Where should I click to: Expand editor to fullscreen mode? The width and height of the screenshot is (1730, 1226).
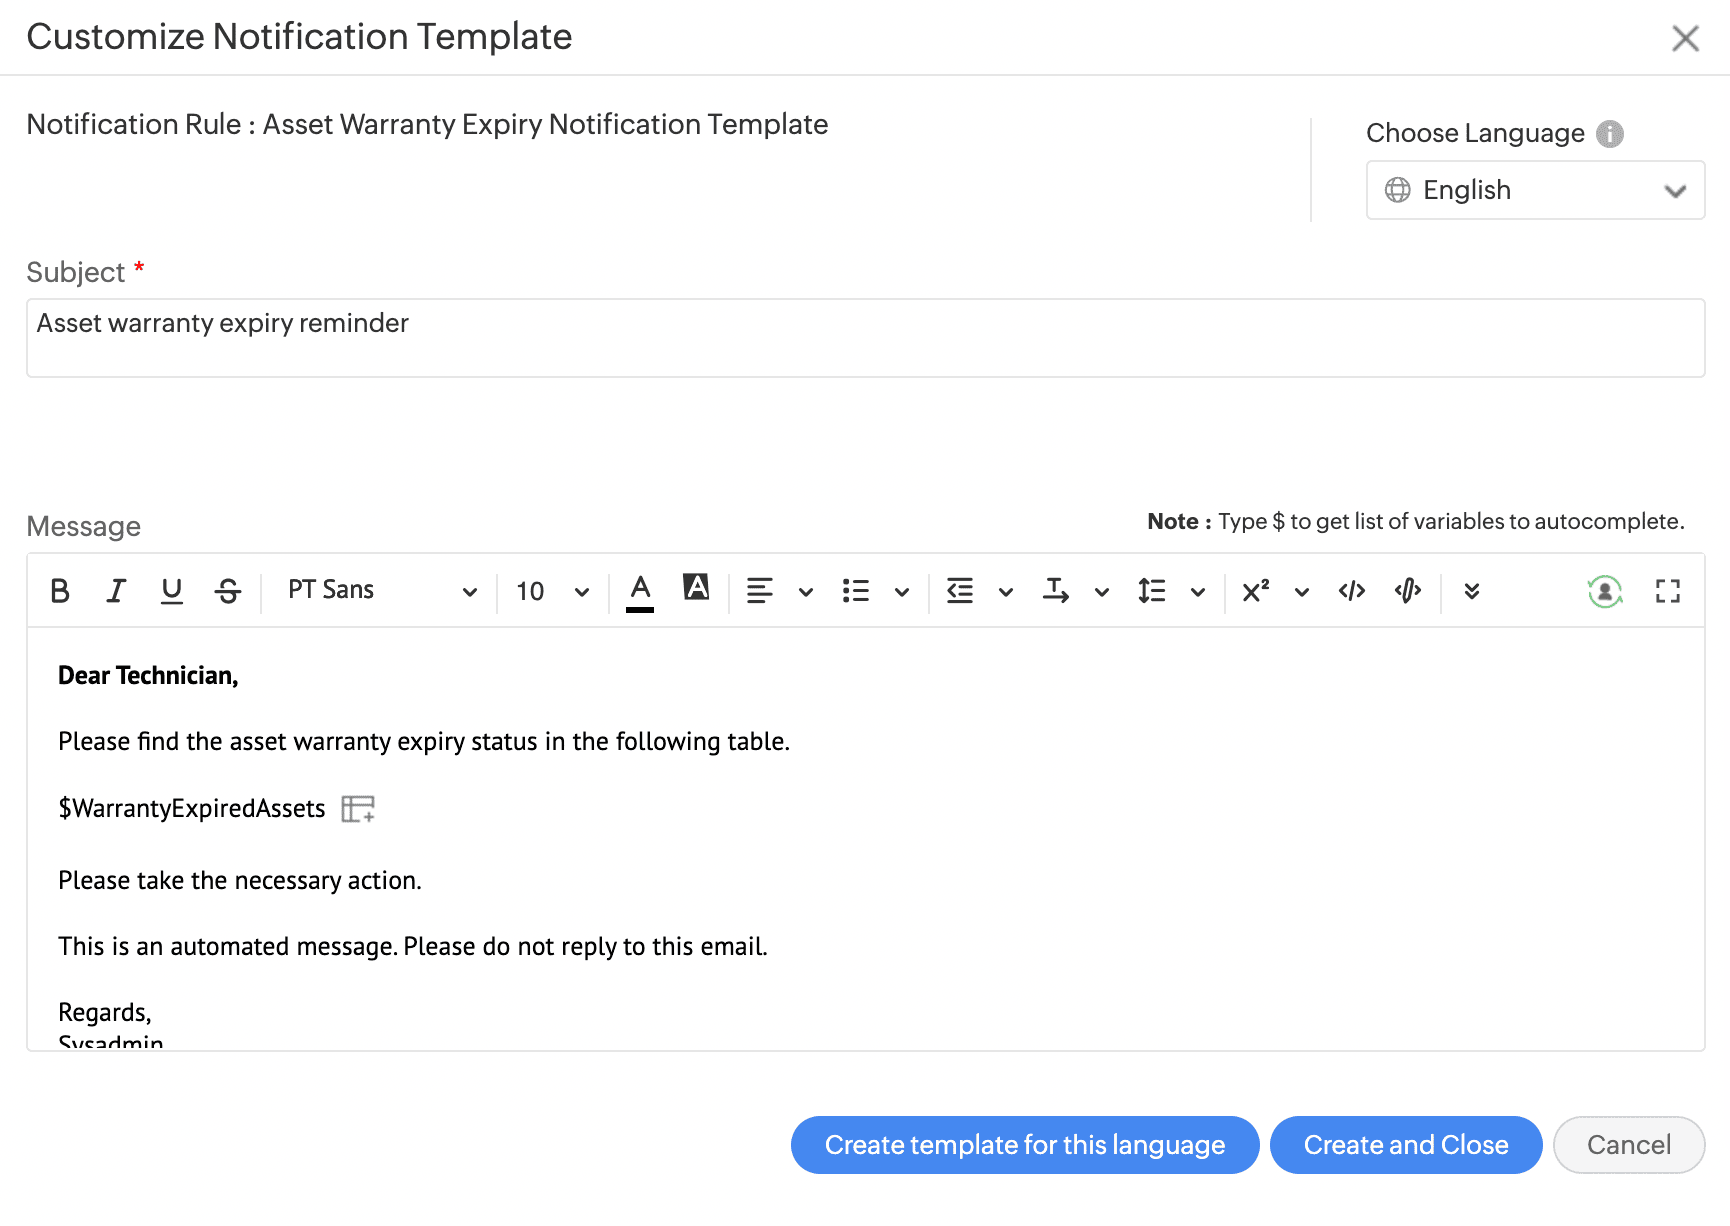point(1667,591)
